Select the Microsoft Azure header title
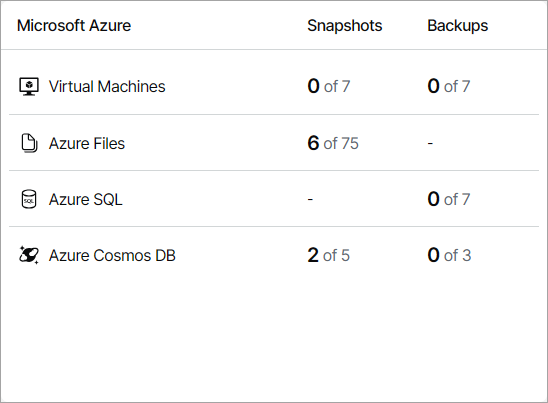Screen dimensions: 548x403 tap(74, 26)
